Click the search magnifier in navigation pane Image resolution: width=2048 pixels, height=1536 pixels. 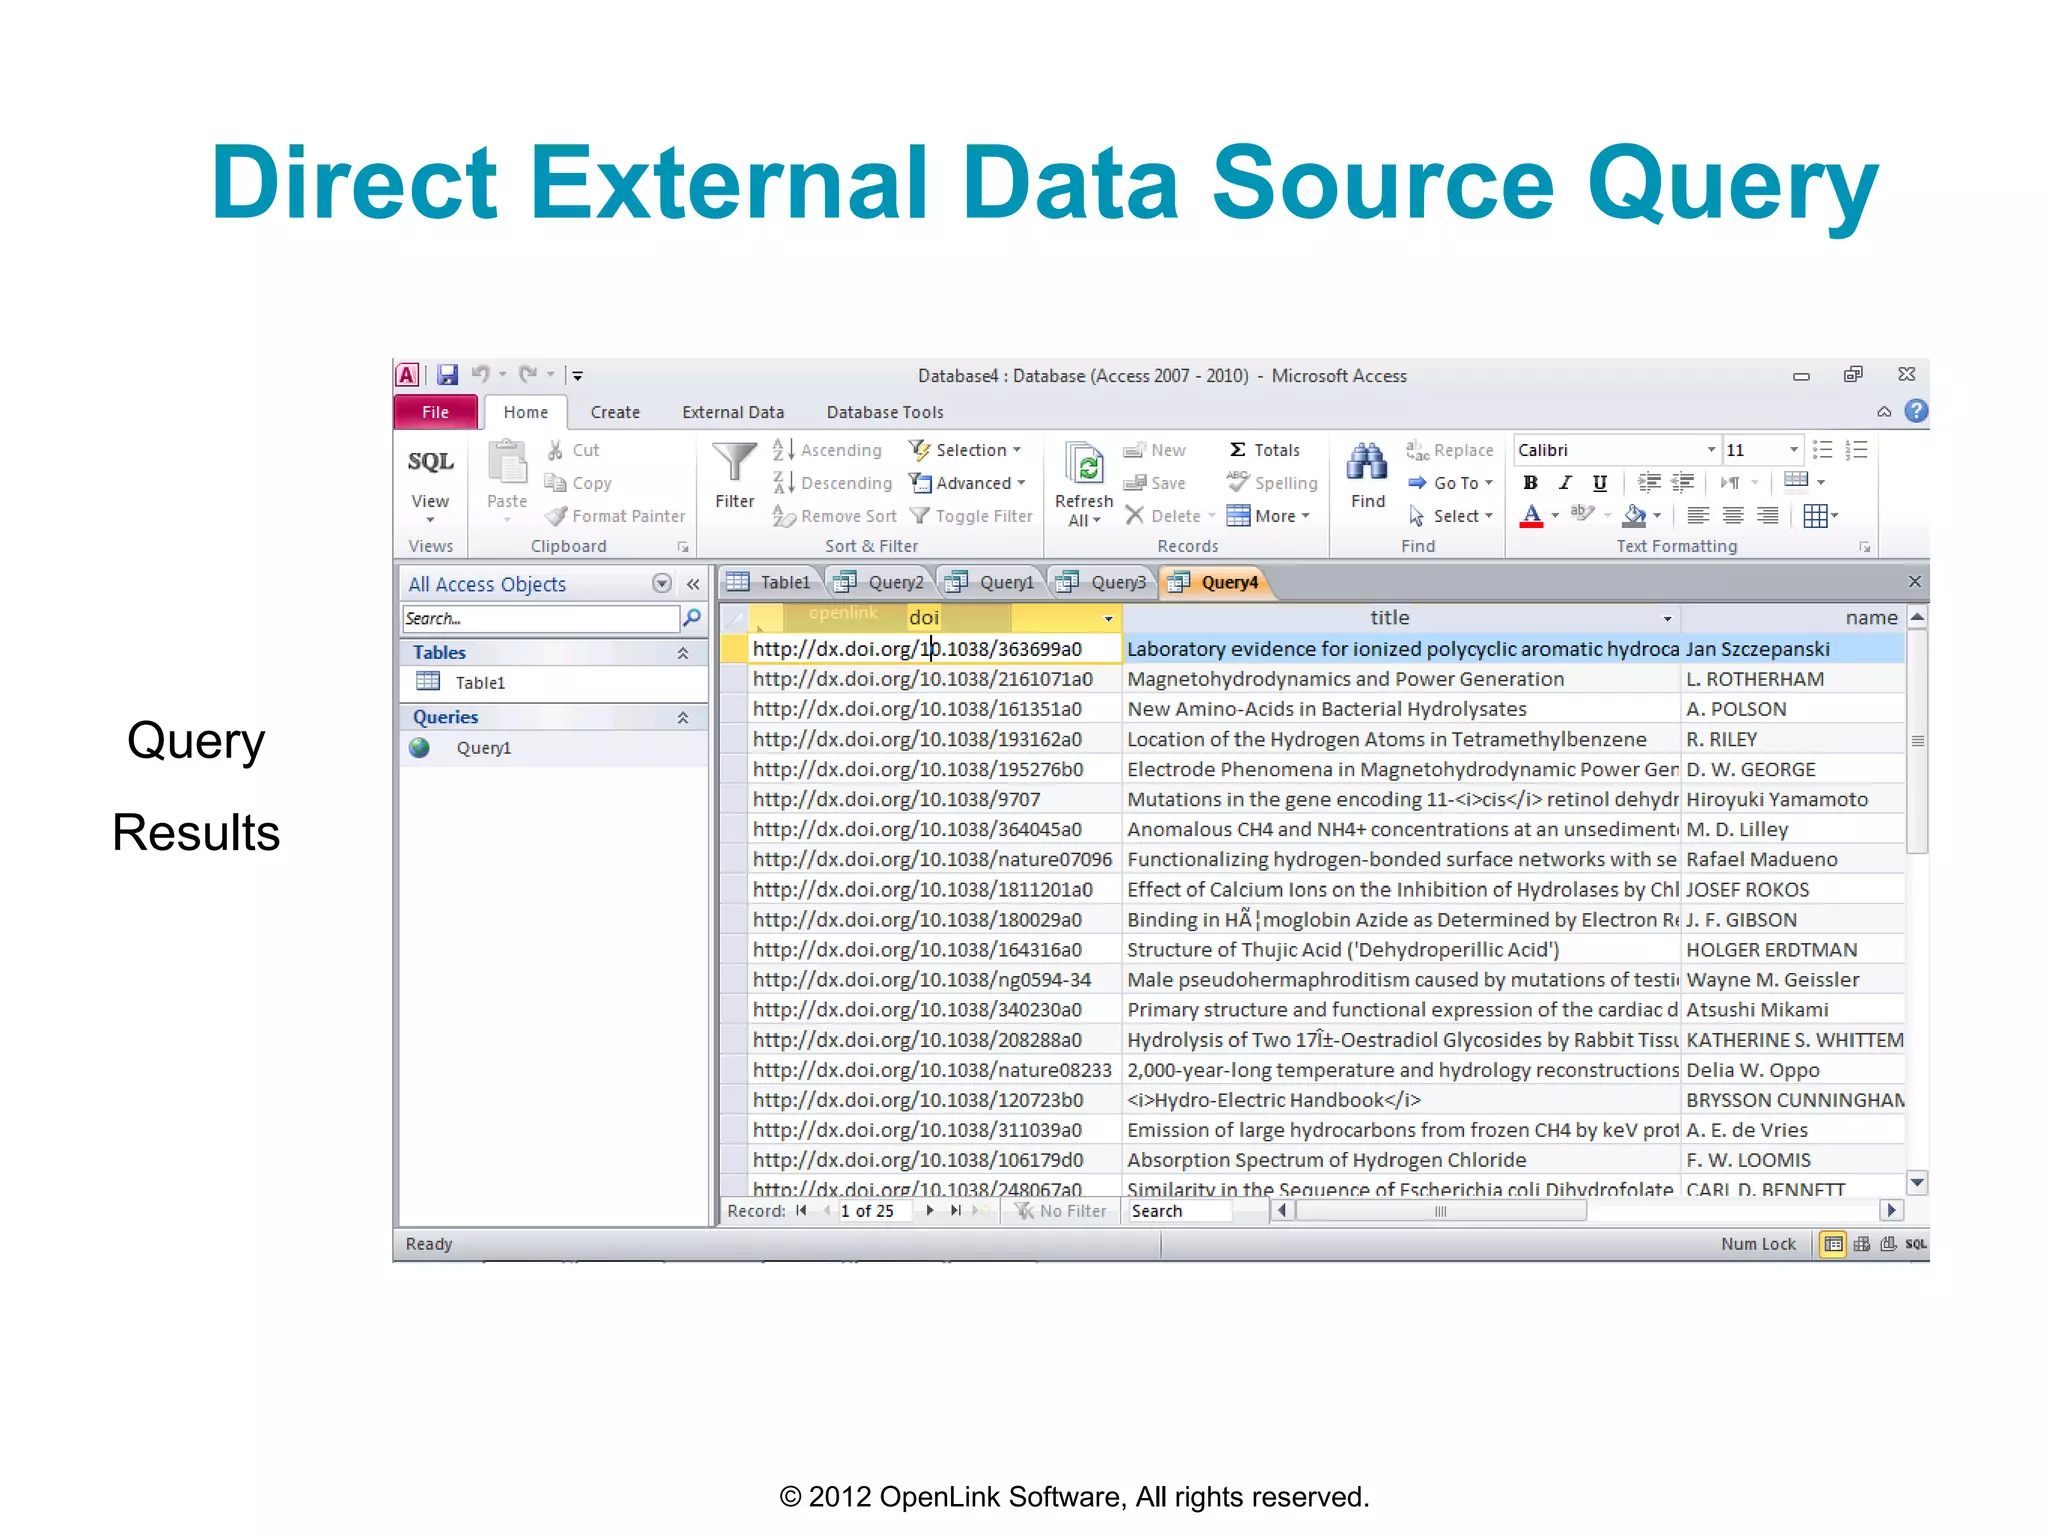coord(691,619)
